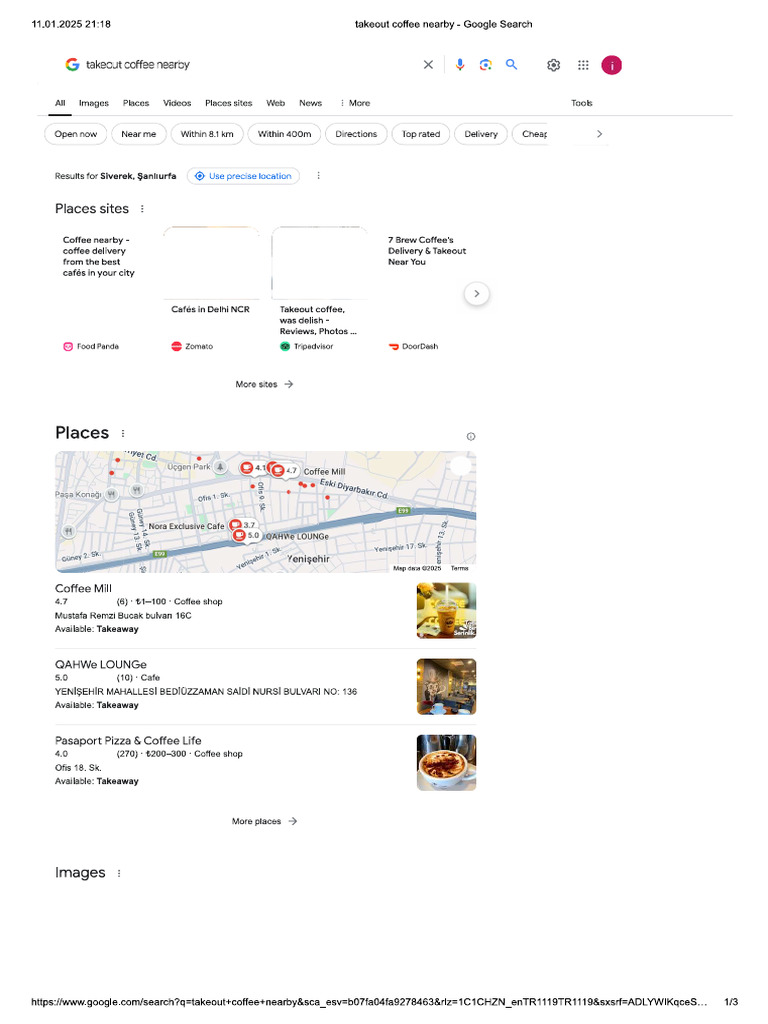Advance the Places sites carousel arrow
This screenshot has width=768, height=1024.
click(477, 294)
